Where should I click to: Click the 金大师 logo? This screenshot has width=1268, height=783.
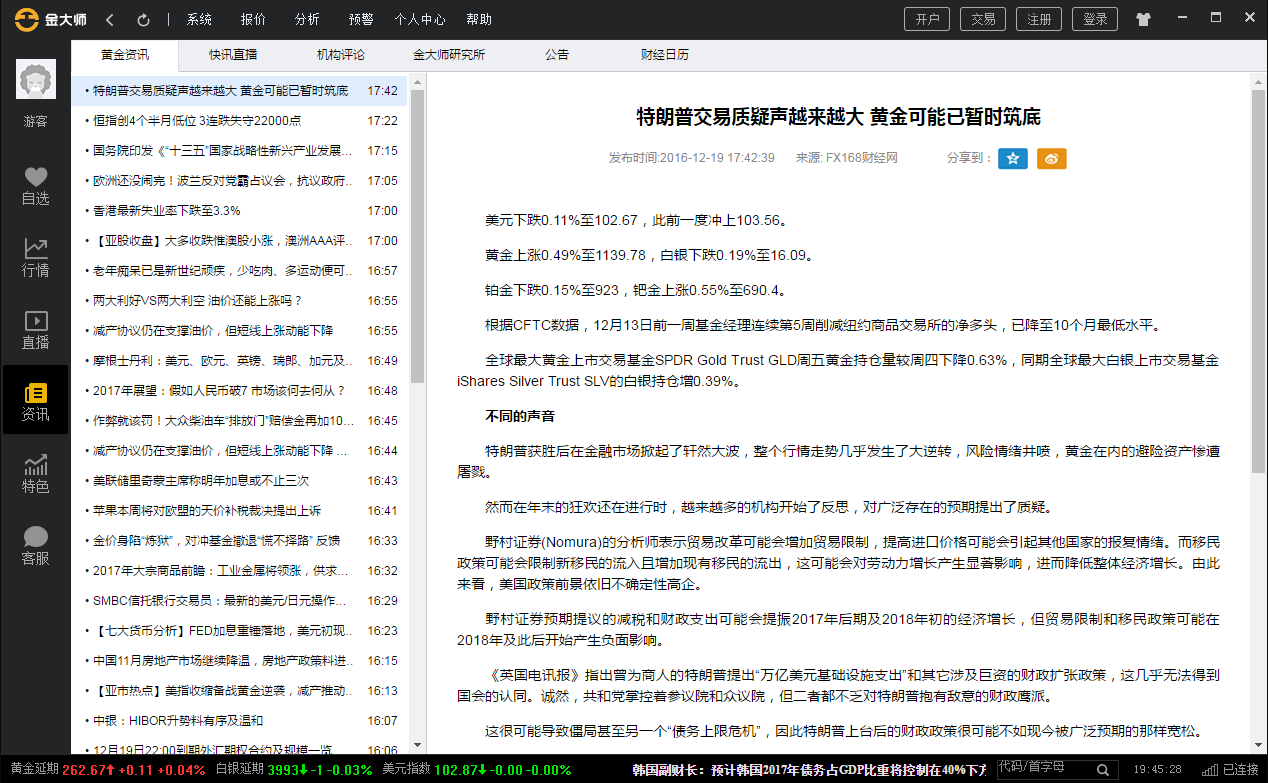50,19
